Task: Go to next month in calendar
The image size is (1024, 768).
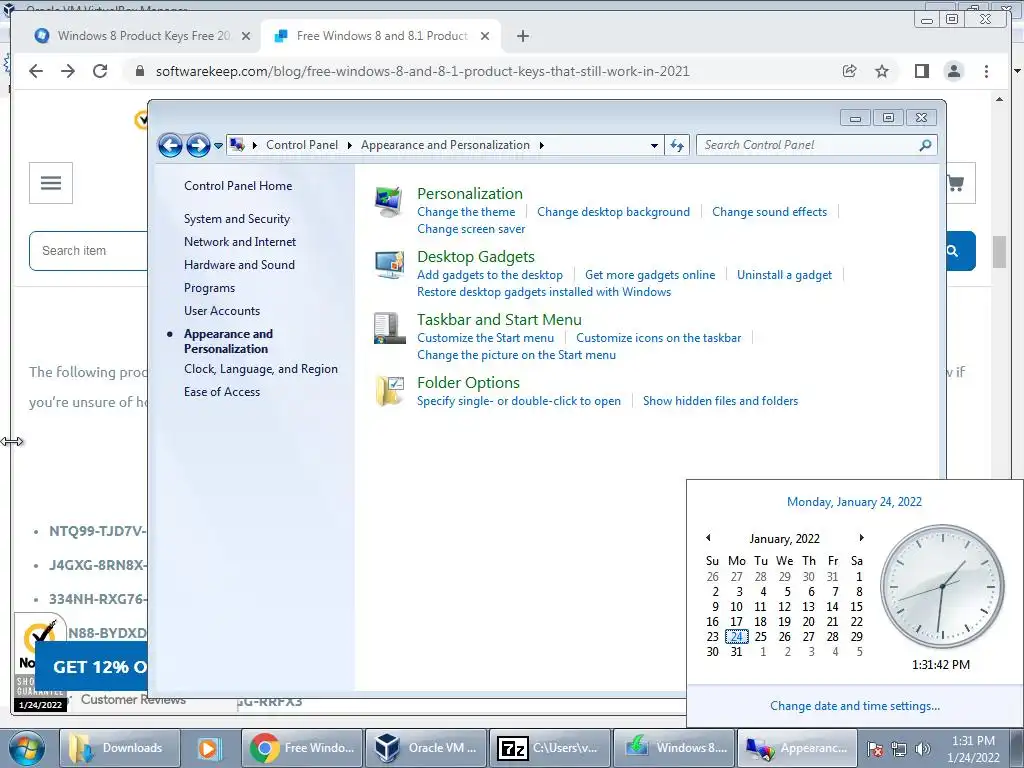Action: (x=861, y=537)
